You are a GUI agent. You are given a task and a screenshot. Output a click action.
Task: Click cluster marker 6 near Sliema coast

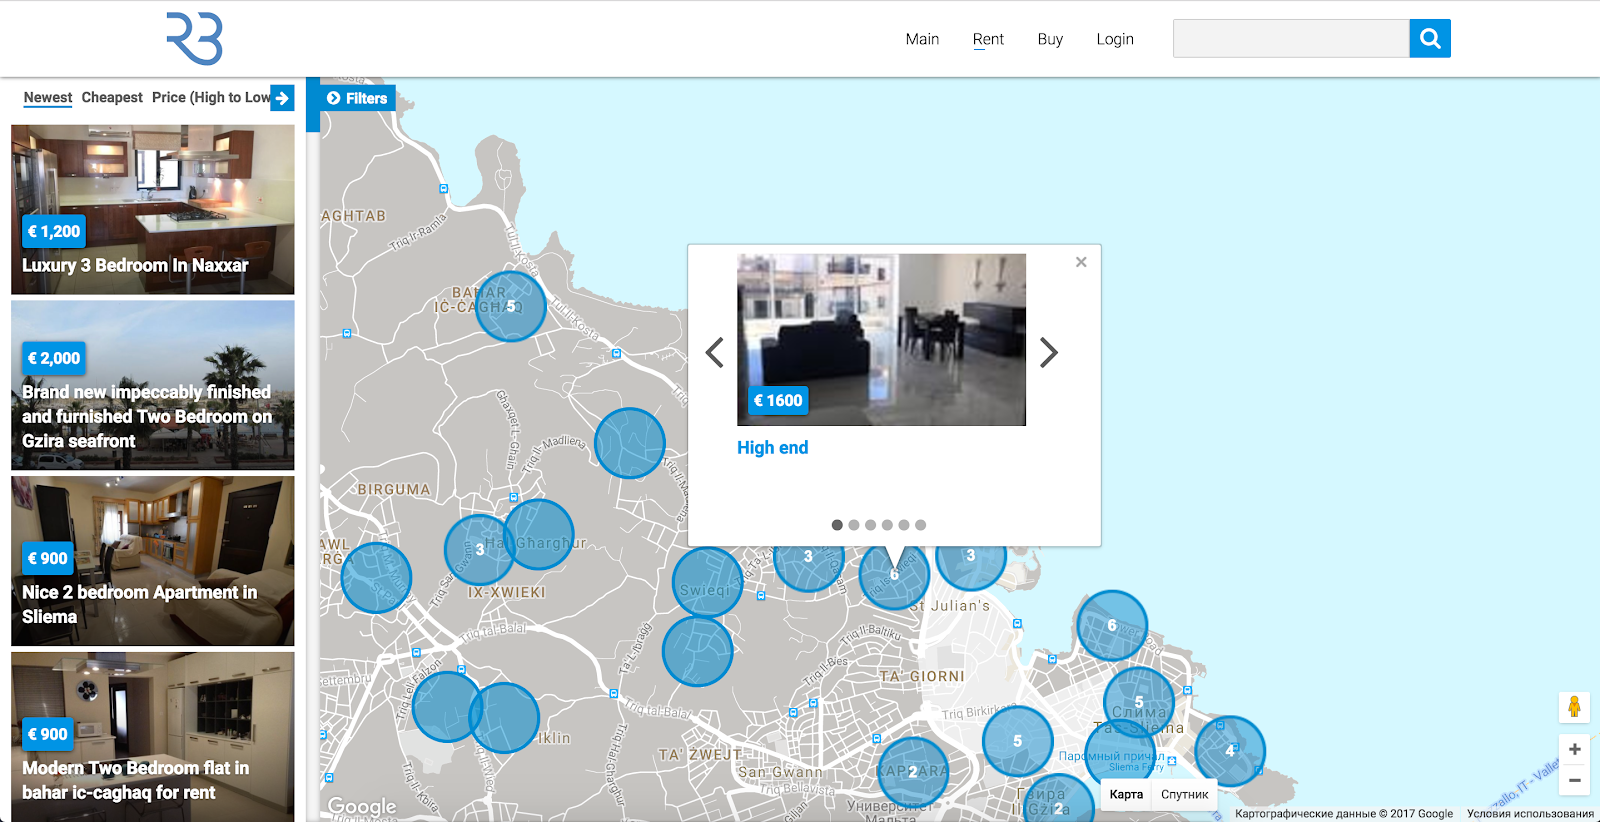1112,625
